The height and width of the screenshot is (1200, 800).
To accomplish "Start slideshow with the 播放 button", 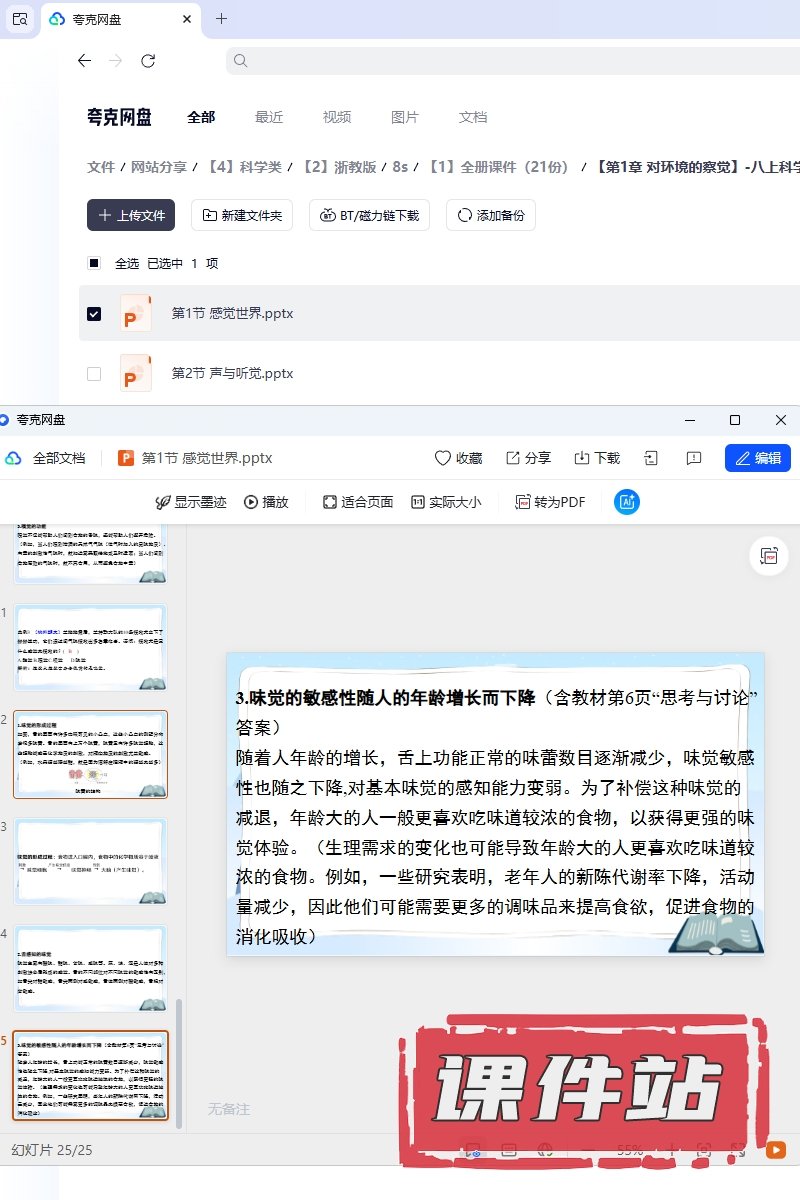I will [266, 502].
